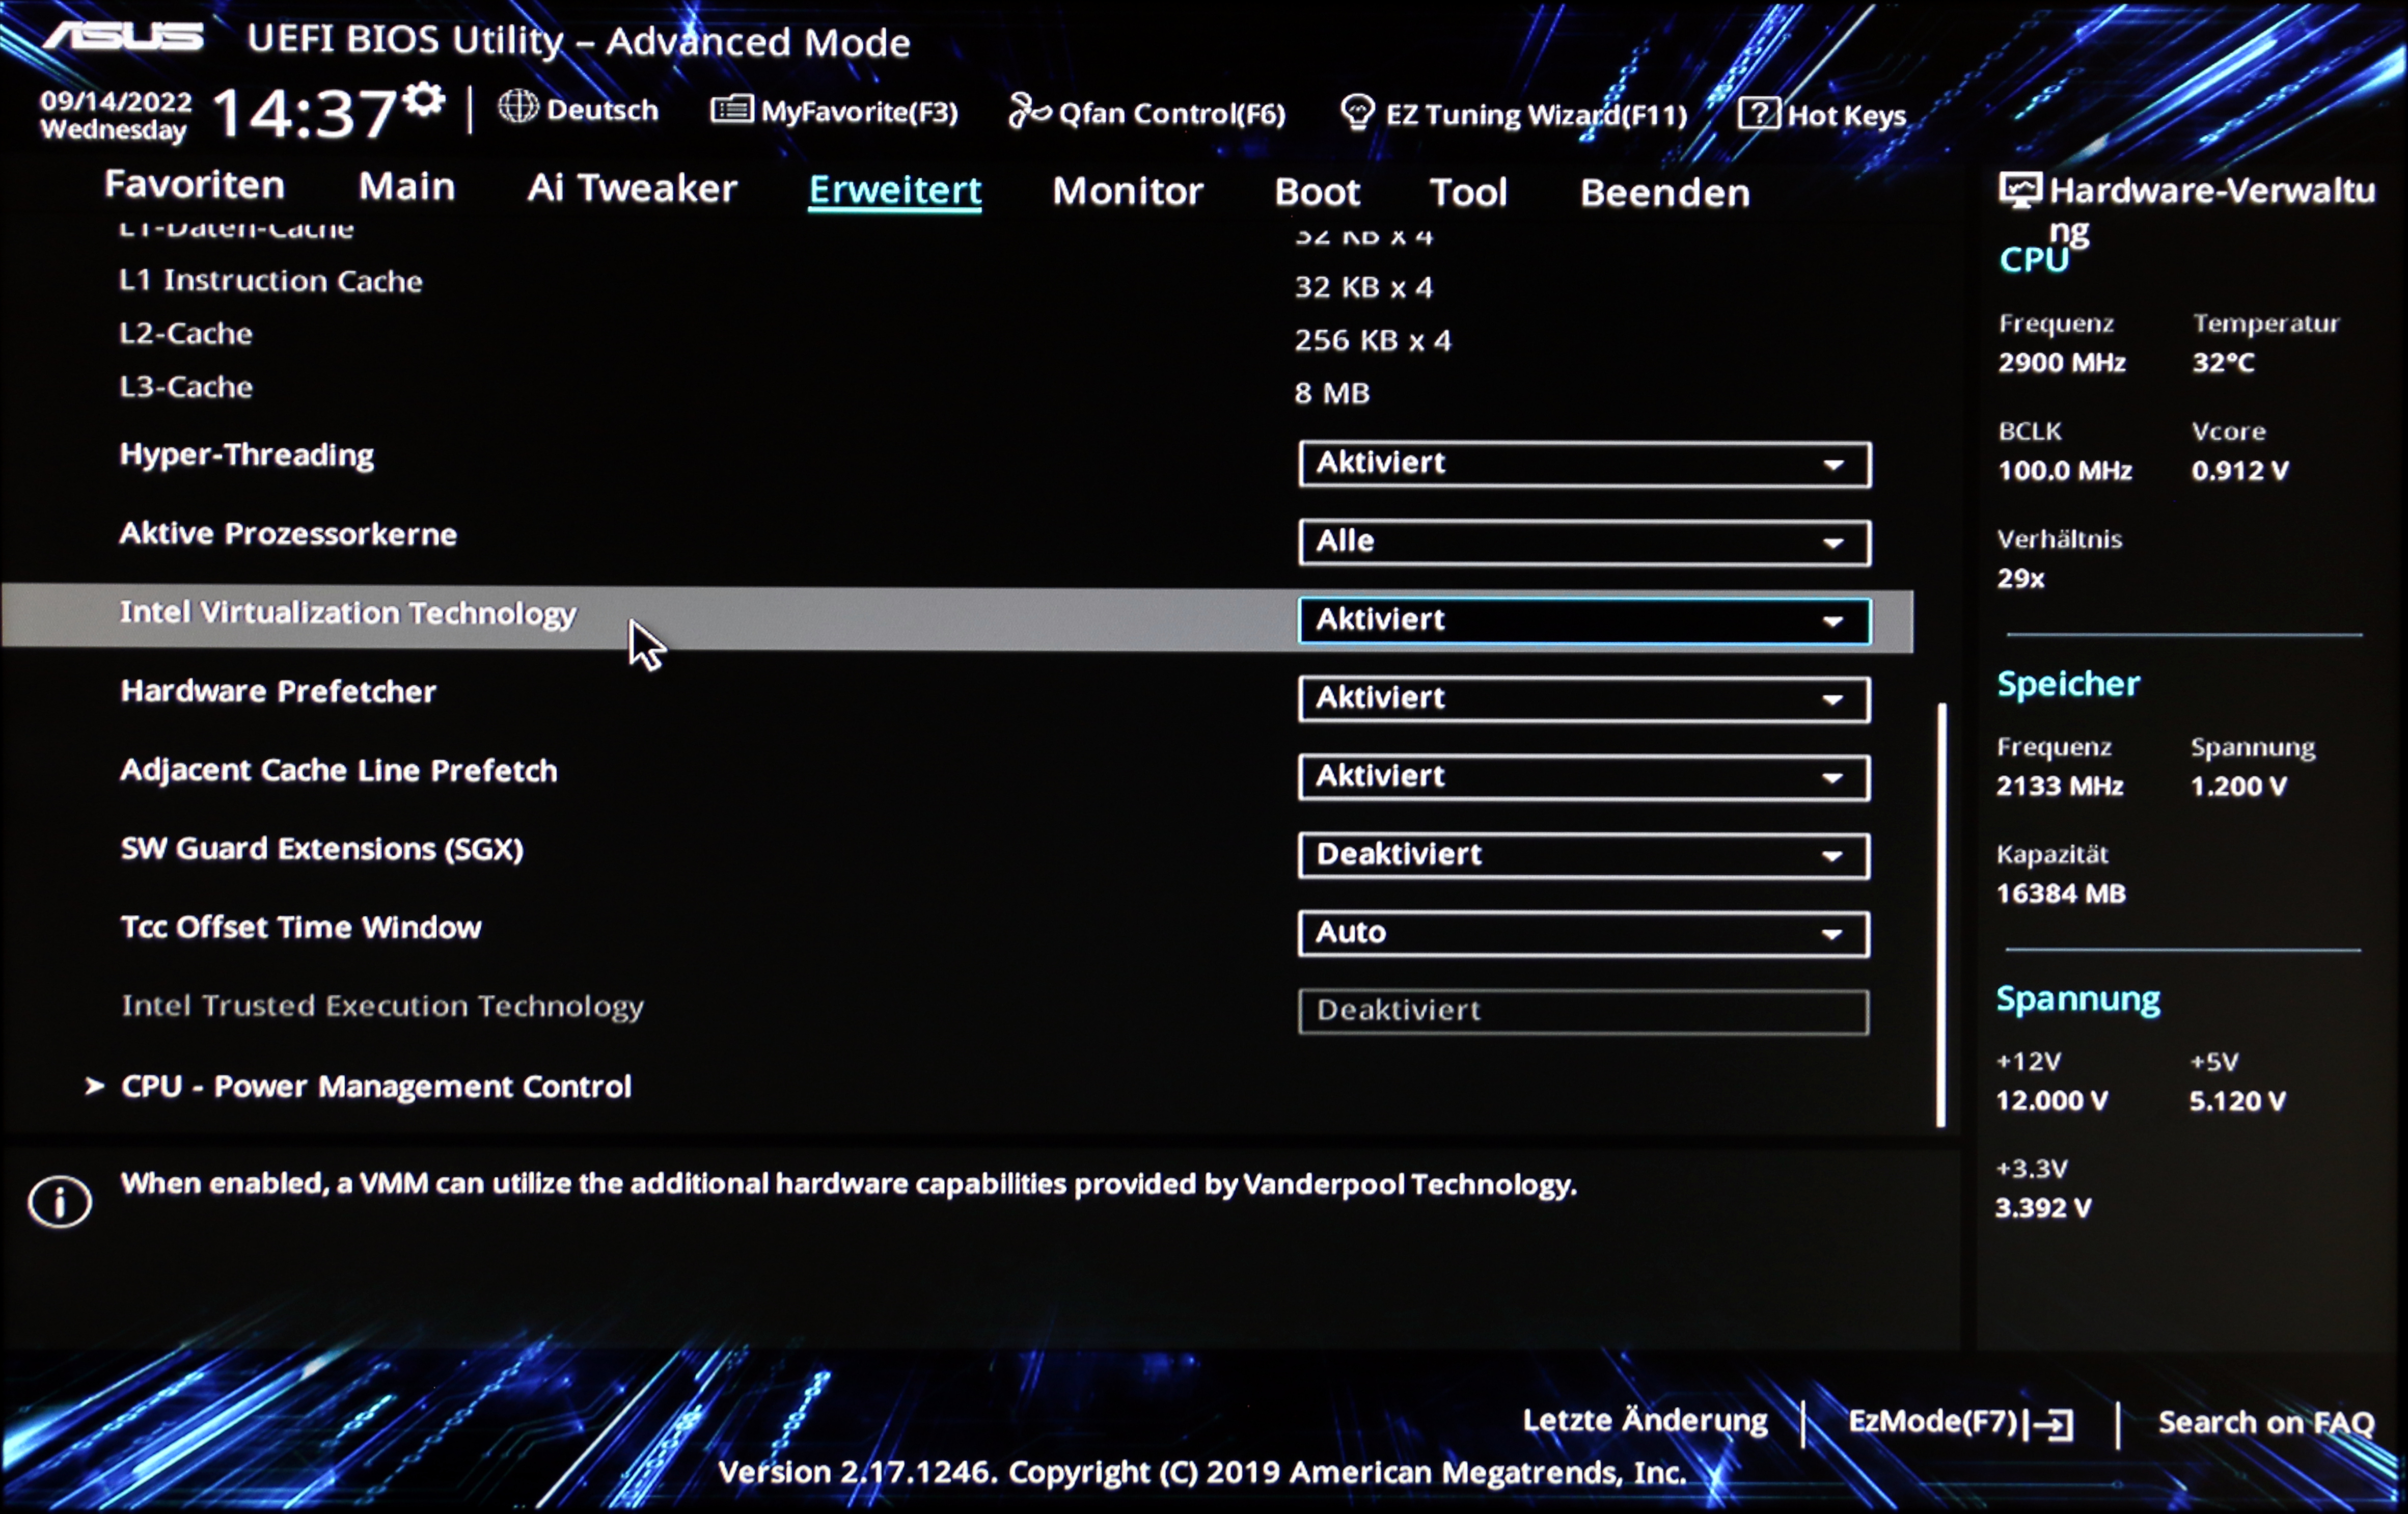The width and height of the screenshot is (2408, 1514).
Task: Open SW Guard Extensions (SGX) dropdown
Action: 1584,855
